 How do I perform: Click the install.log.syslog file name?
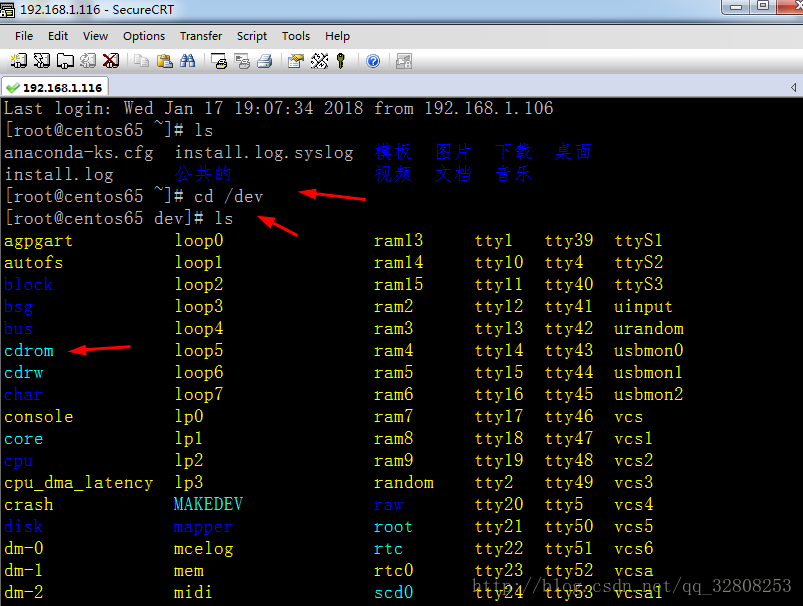[264, 153]
